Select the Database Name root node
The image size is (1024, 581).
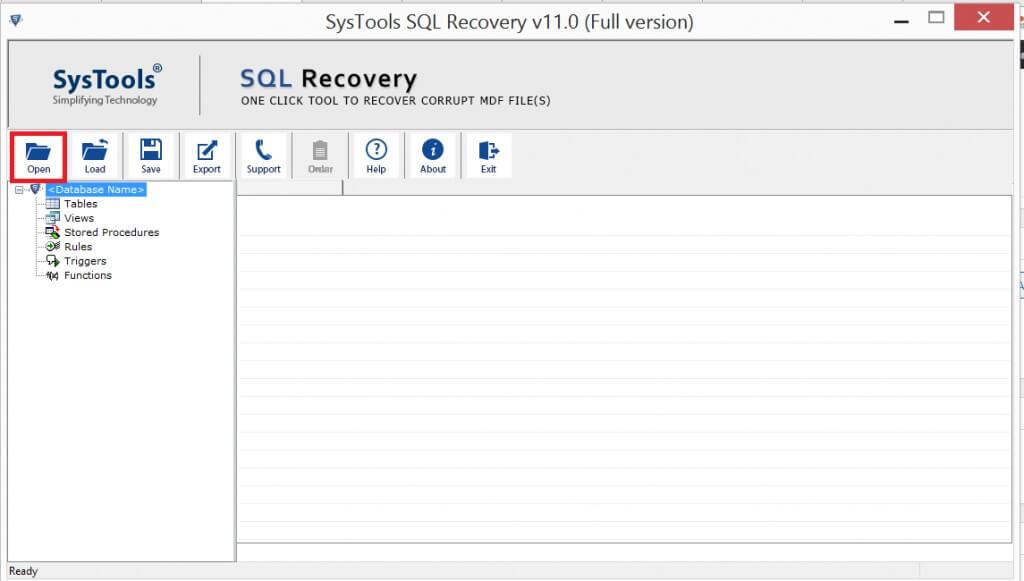[98, 189]
